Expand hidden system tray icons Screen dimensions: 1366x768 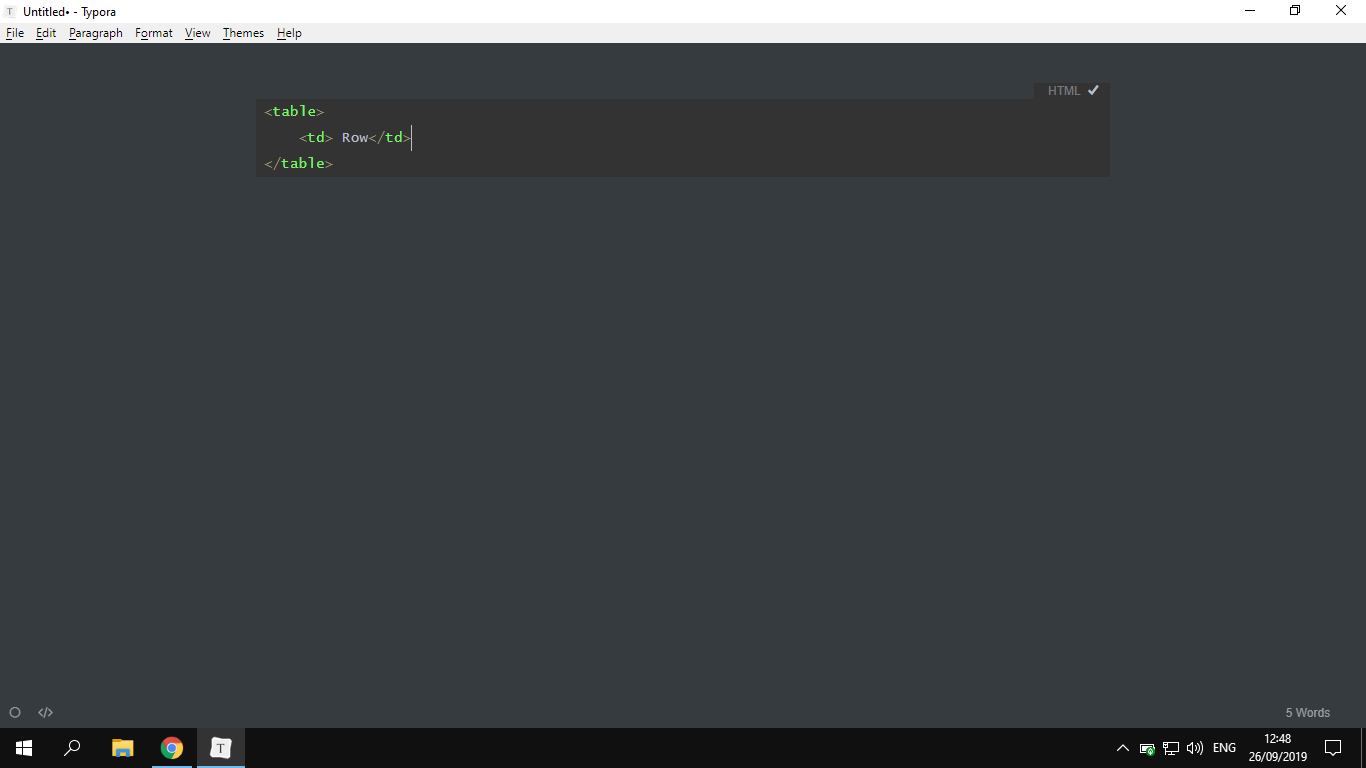coord(1122,747)
